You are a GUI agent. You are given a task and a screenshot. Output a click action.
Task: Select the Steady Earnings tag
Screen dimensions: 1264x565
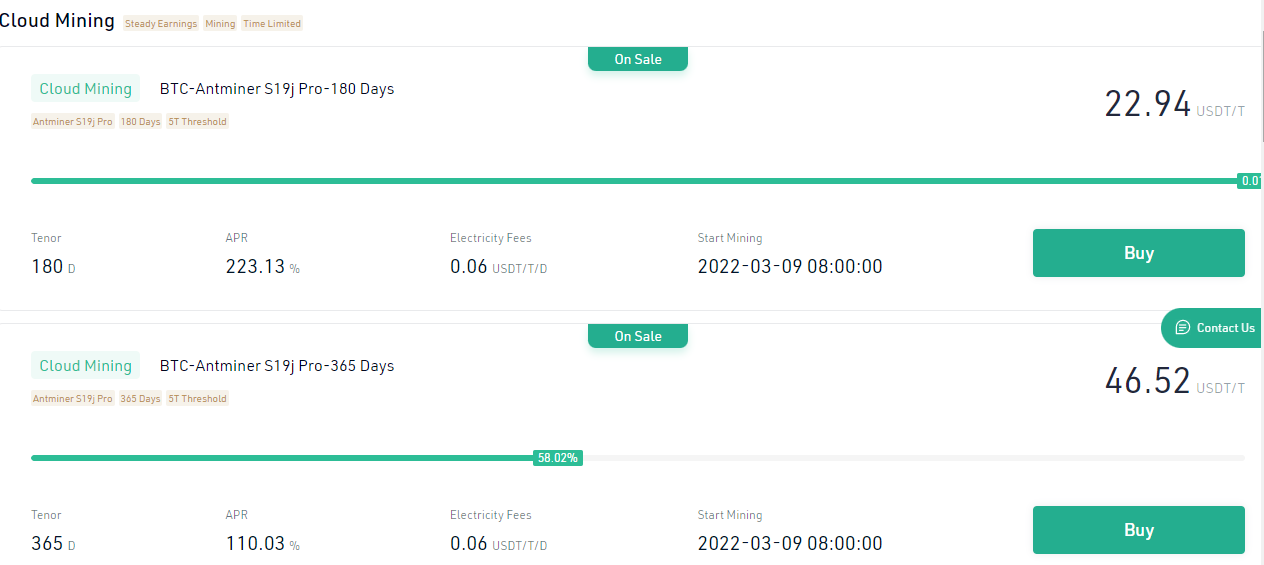click(x=161, y=23)
